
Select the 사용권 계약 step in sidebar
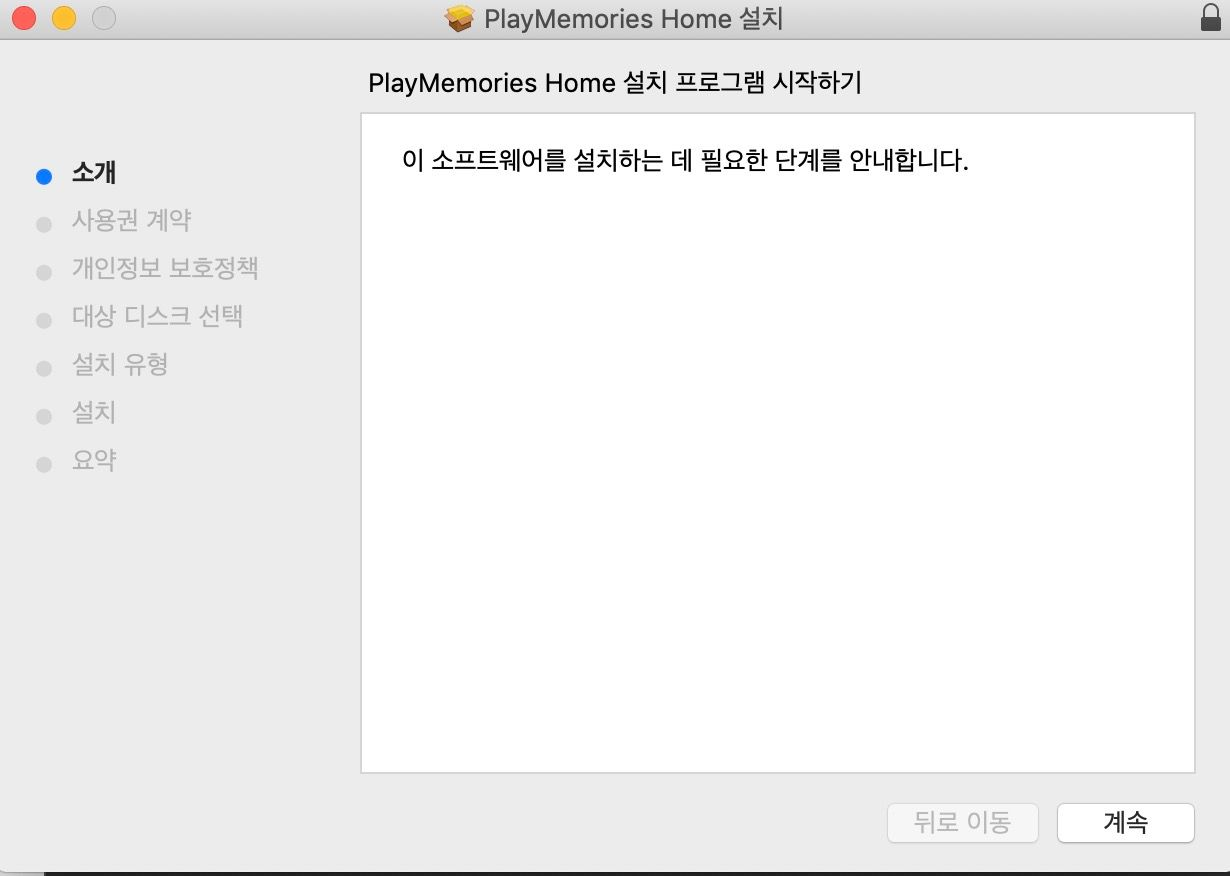pyautogui.click(x=131, y=220)
